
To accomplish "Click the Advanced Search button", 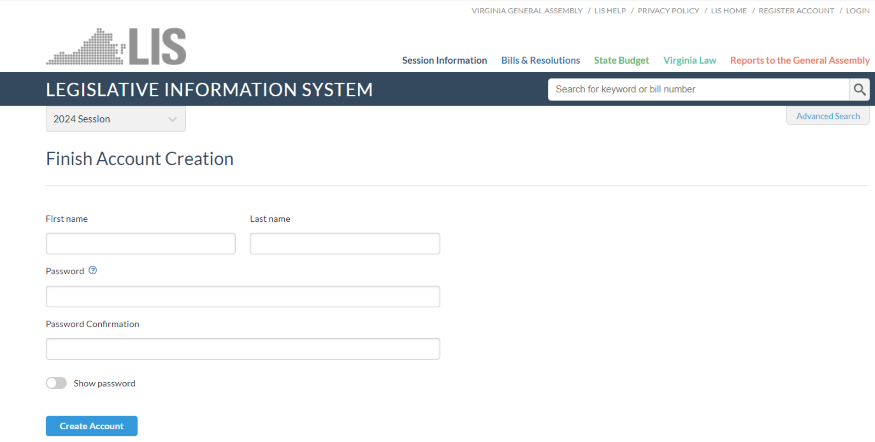I will (827, 116).
